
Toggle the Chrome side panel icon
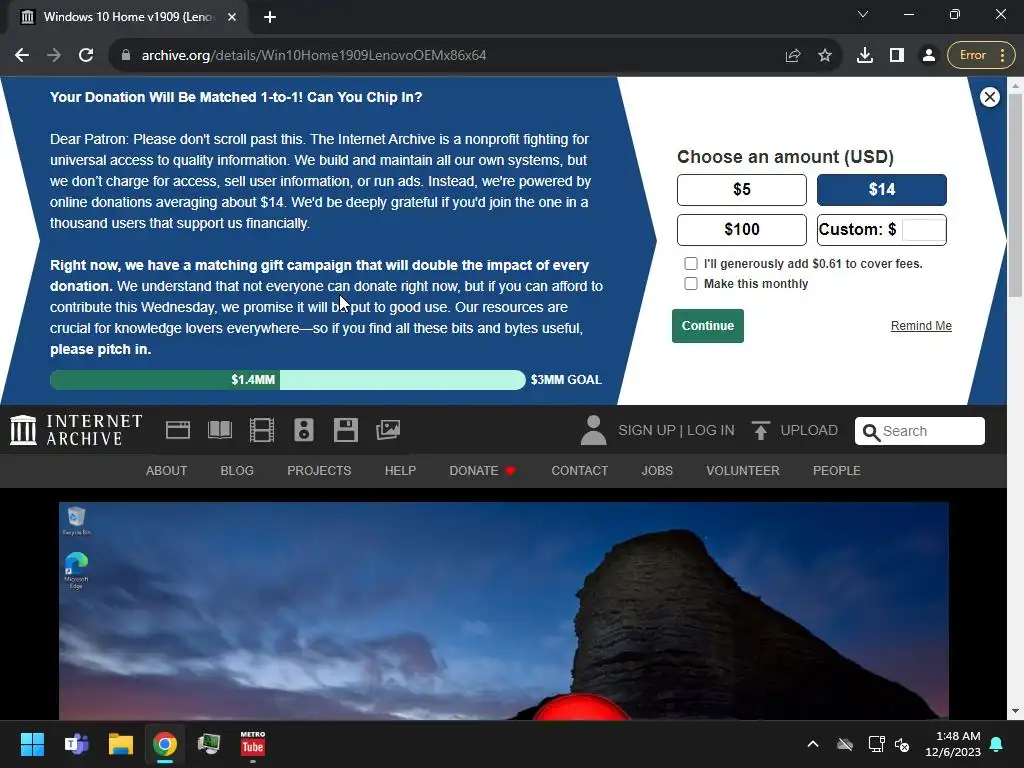[x=897, y=56]
